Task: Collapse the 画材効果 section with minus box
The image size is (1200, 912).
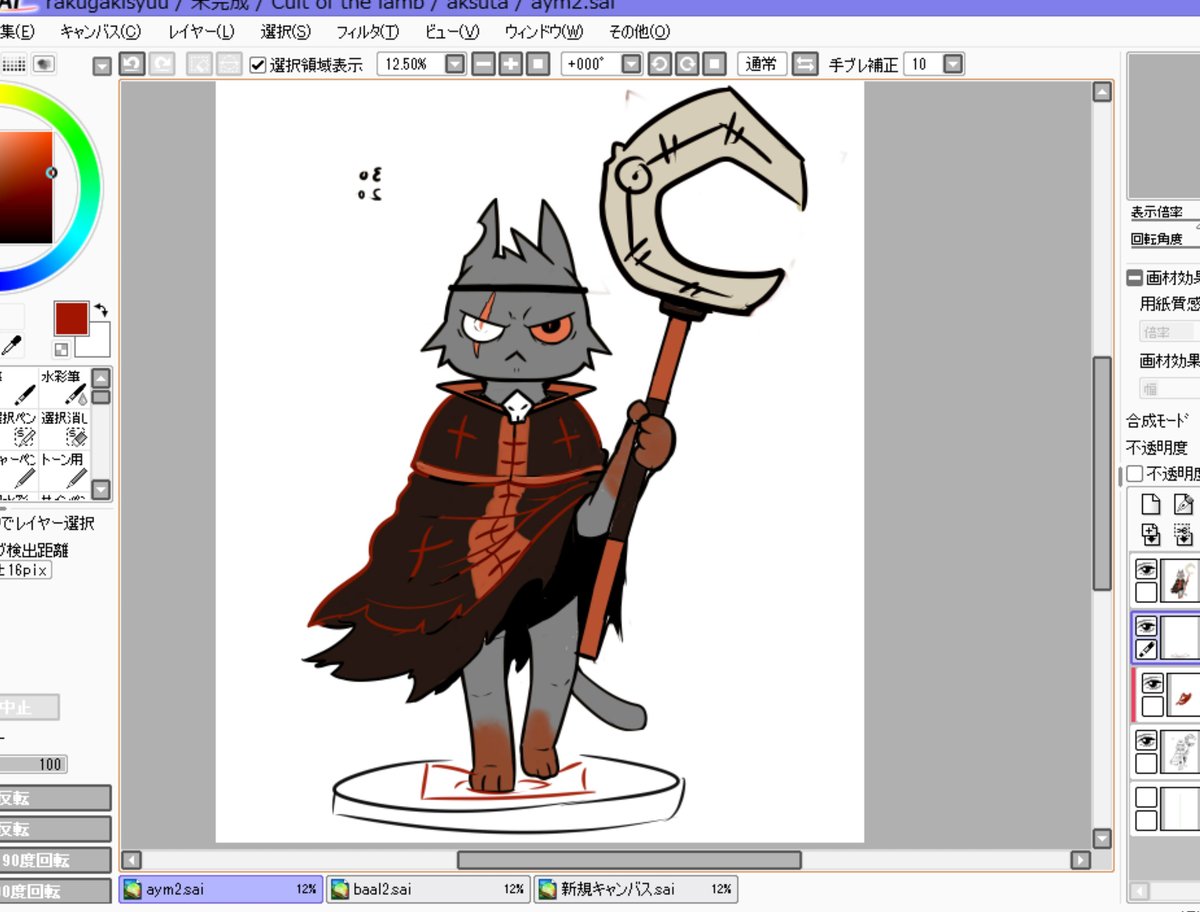Action: pyautogui.click(x=1135, y=279)
